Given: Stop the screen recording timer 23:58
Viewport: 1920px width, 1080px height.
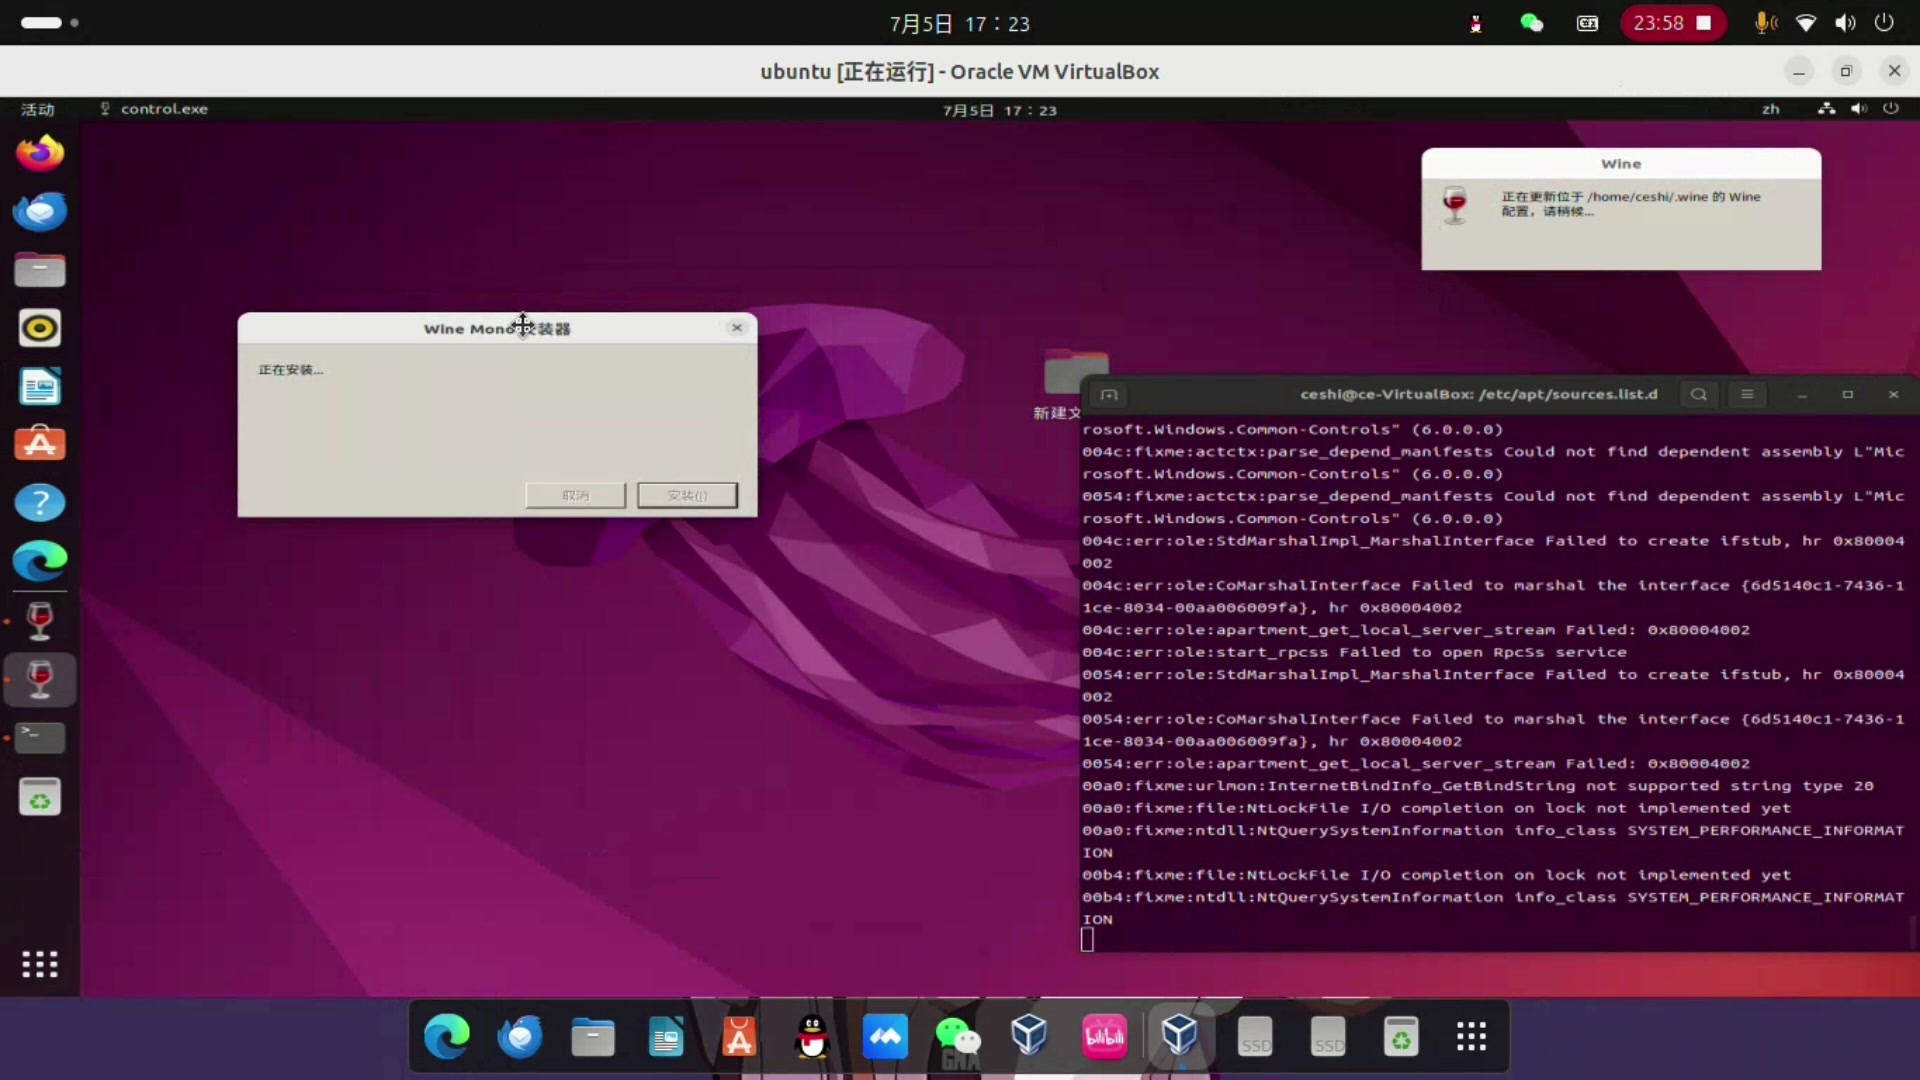Looking at the screenshot, I should pyautogui.click(x=1704, y=23).
